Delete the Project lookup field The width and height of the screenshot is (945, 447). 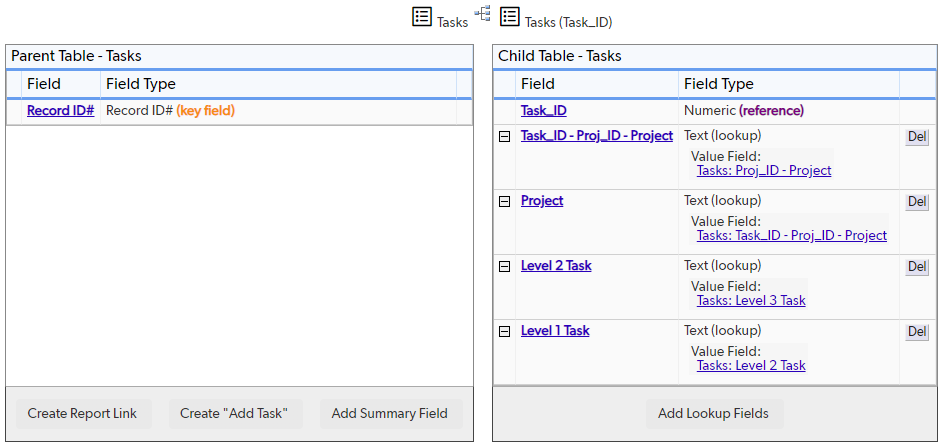[917, 202]
